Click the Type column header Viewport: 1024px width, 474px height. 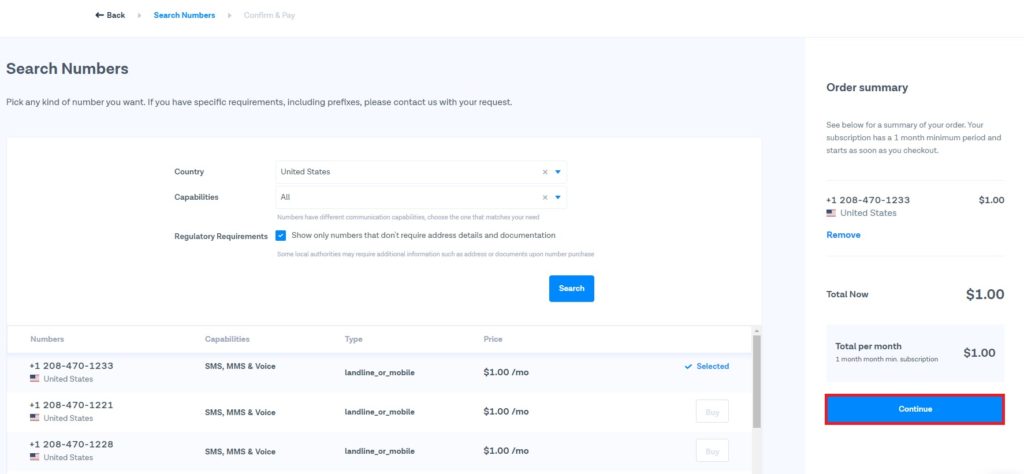pyautogui.click(x=353, y=340)
